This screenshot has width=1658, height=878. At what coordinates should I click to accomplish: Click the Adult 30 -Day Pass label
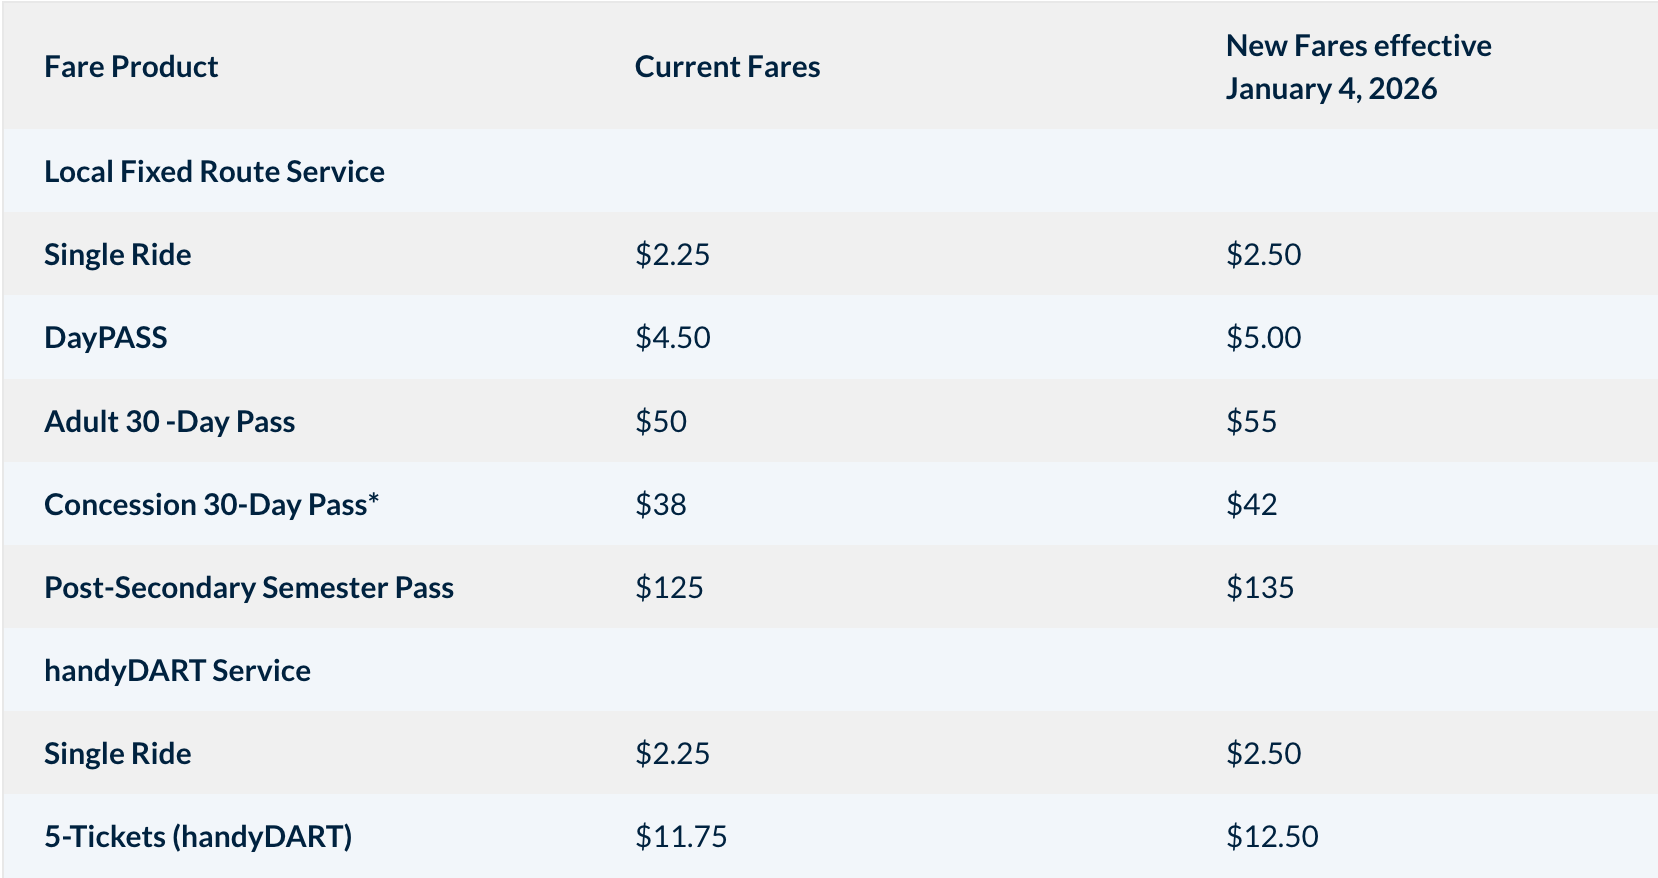tap(169, 422)
